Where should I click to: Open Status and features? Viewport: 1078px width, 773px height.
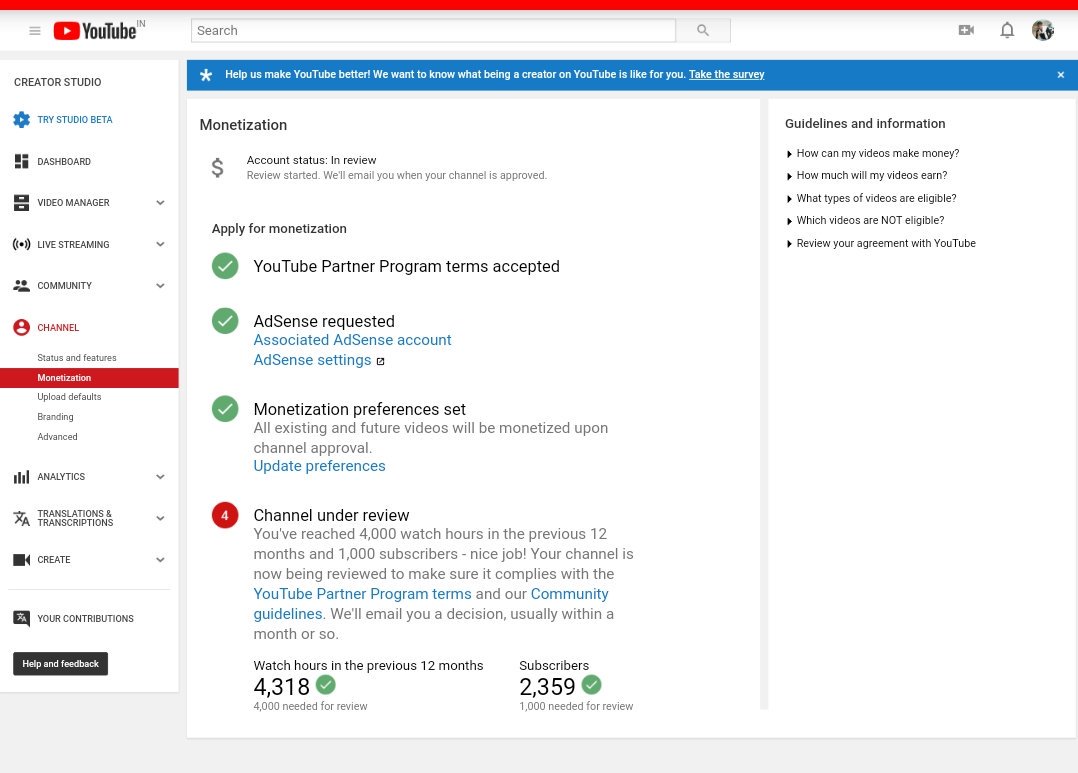coord(76,358)
